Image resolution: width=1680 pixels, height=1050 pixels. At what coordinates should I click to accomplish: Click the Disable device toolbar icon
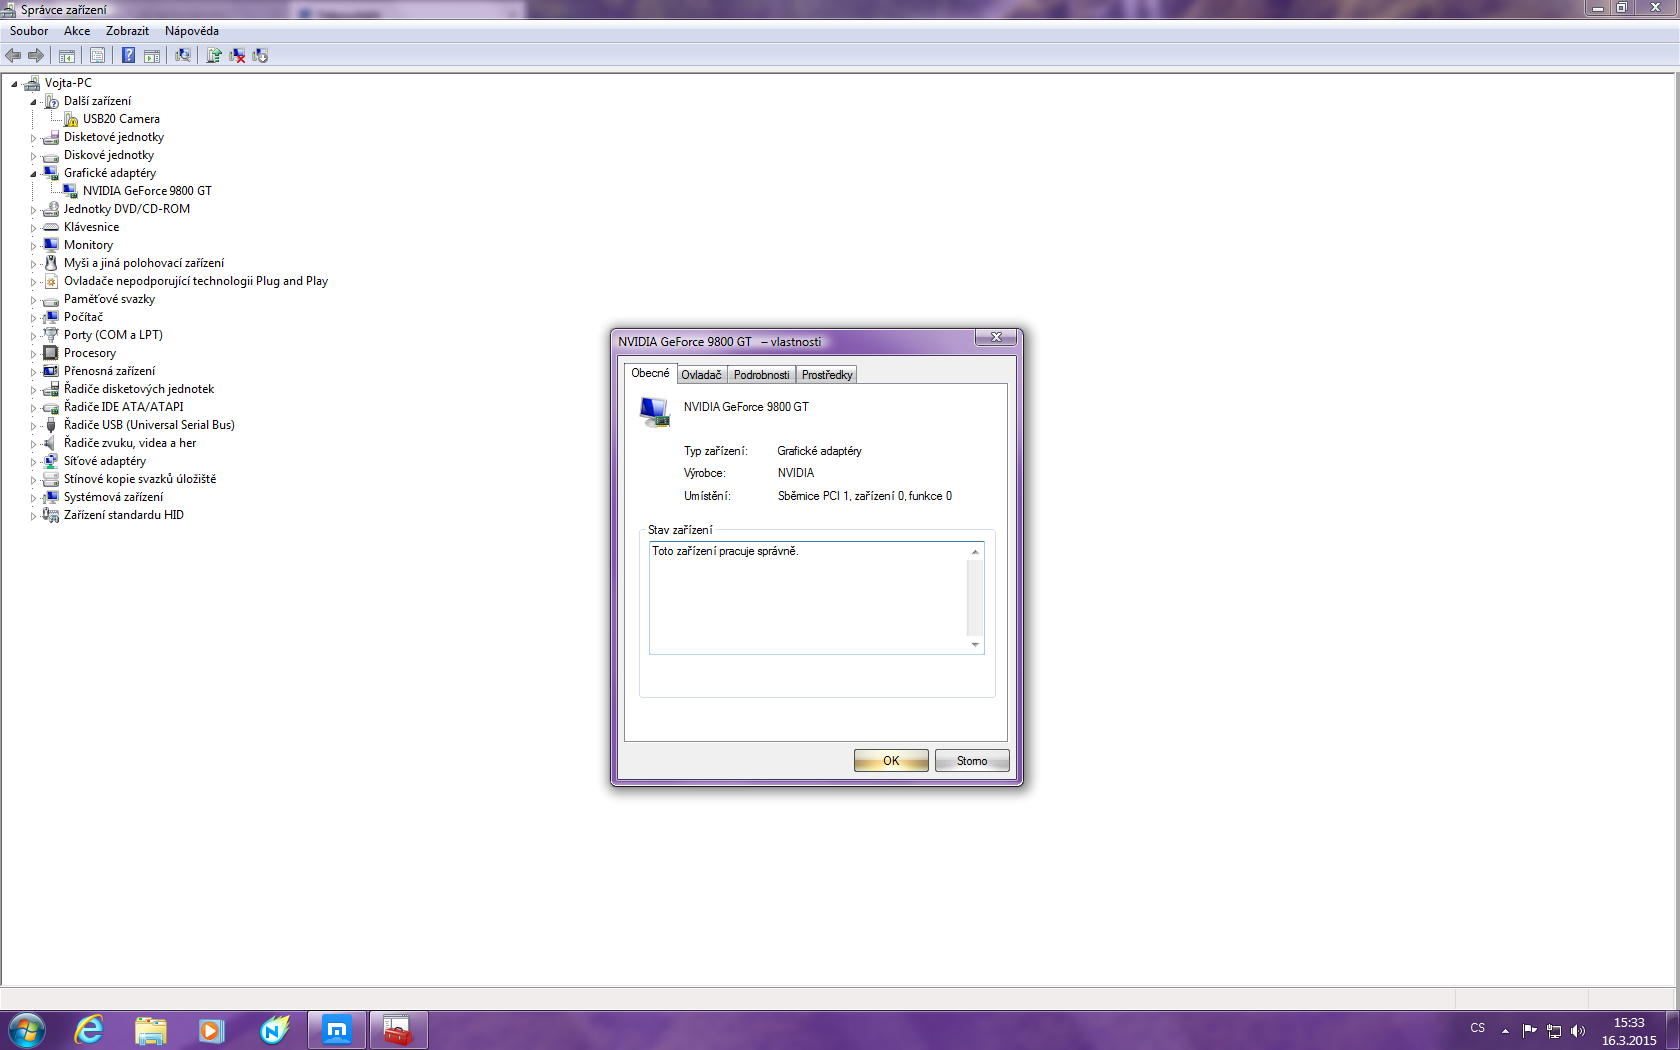(260, 55)
